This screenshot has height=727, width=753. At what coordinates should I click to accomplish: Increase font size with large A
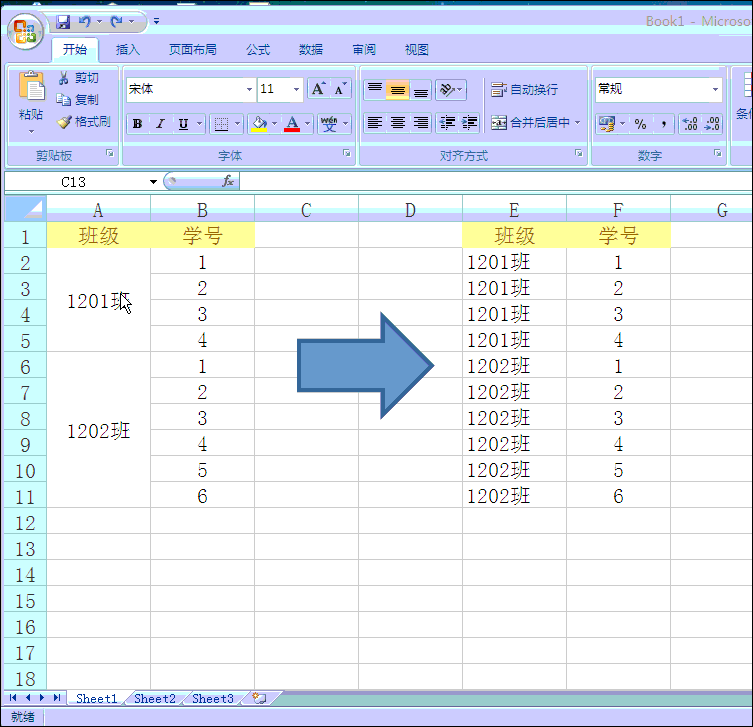coord(318,89)
